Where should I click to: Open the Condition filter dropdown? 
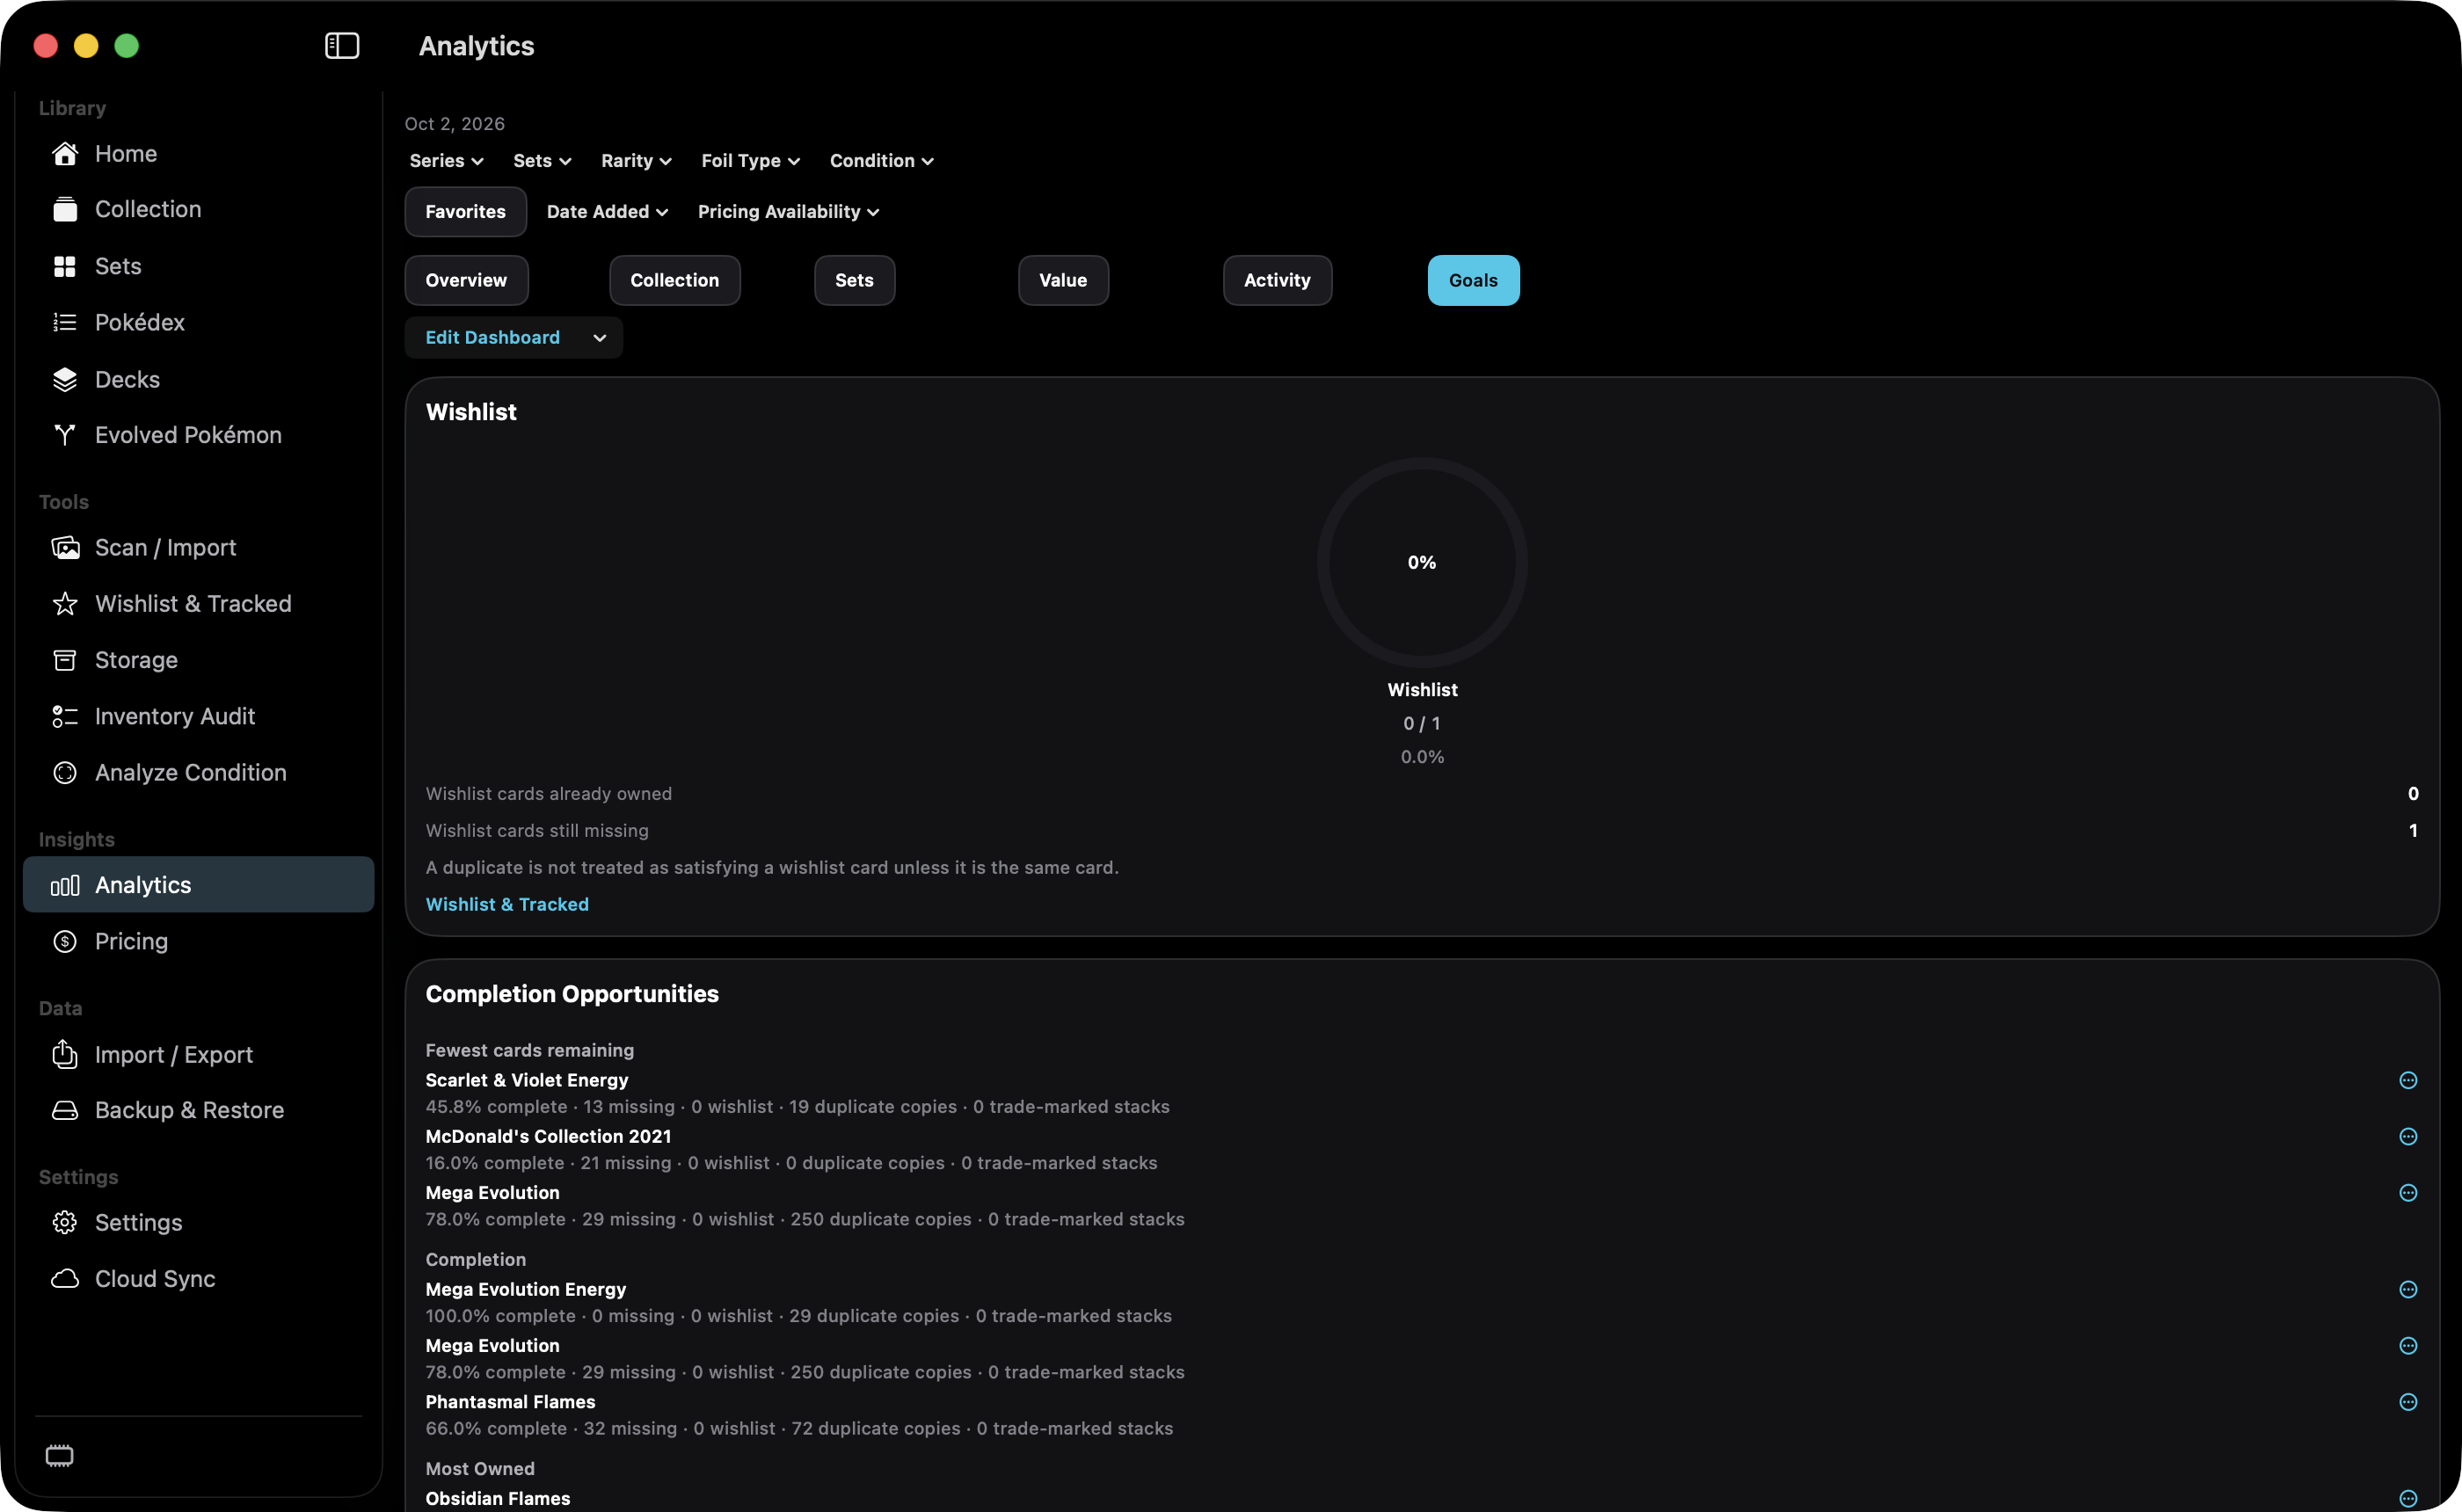[881, 161]
